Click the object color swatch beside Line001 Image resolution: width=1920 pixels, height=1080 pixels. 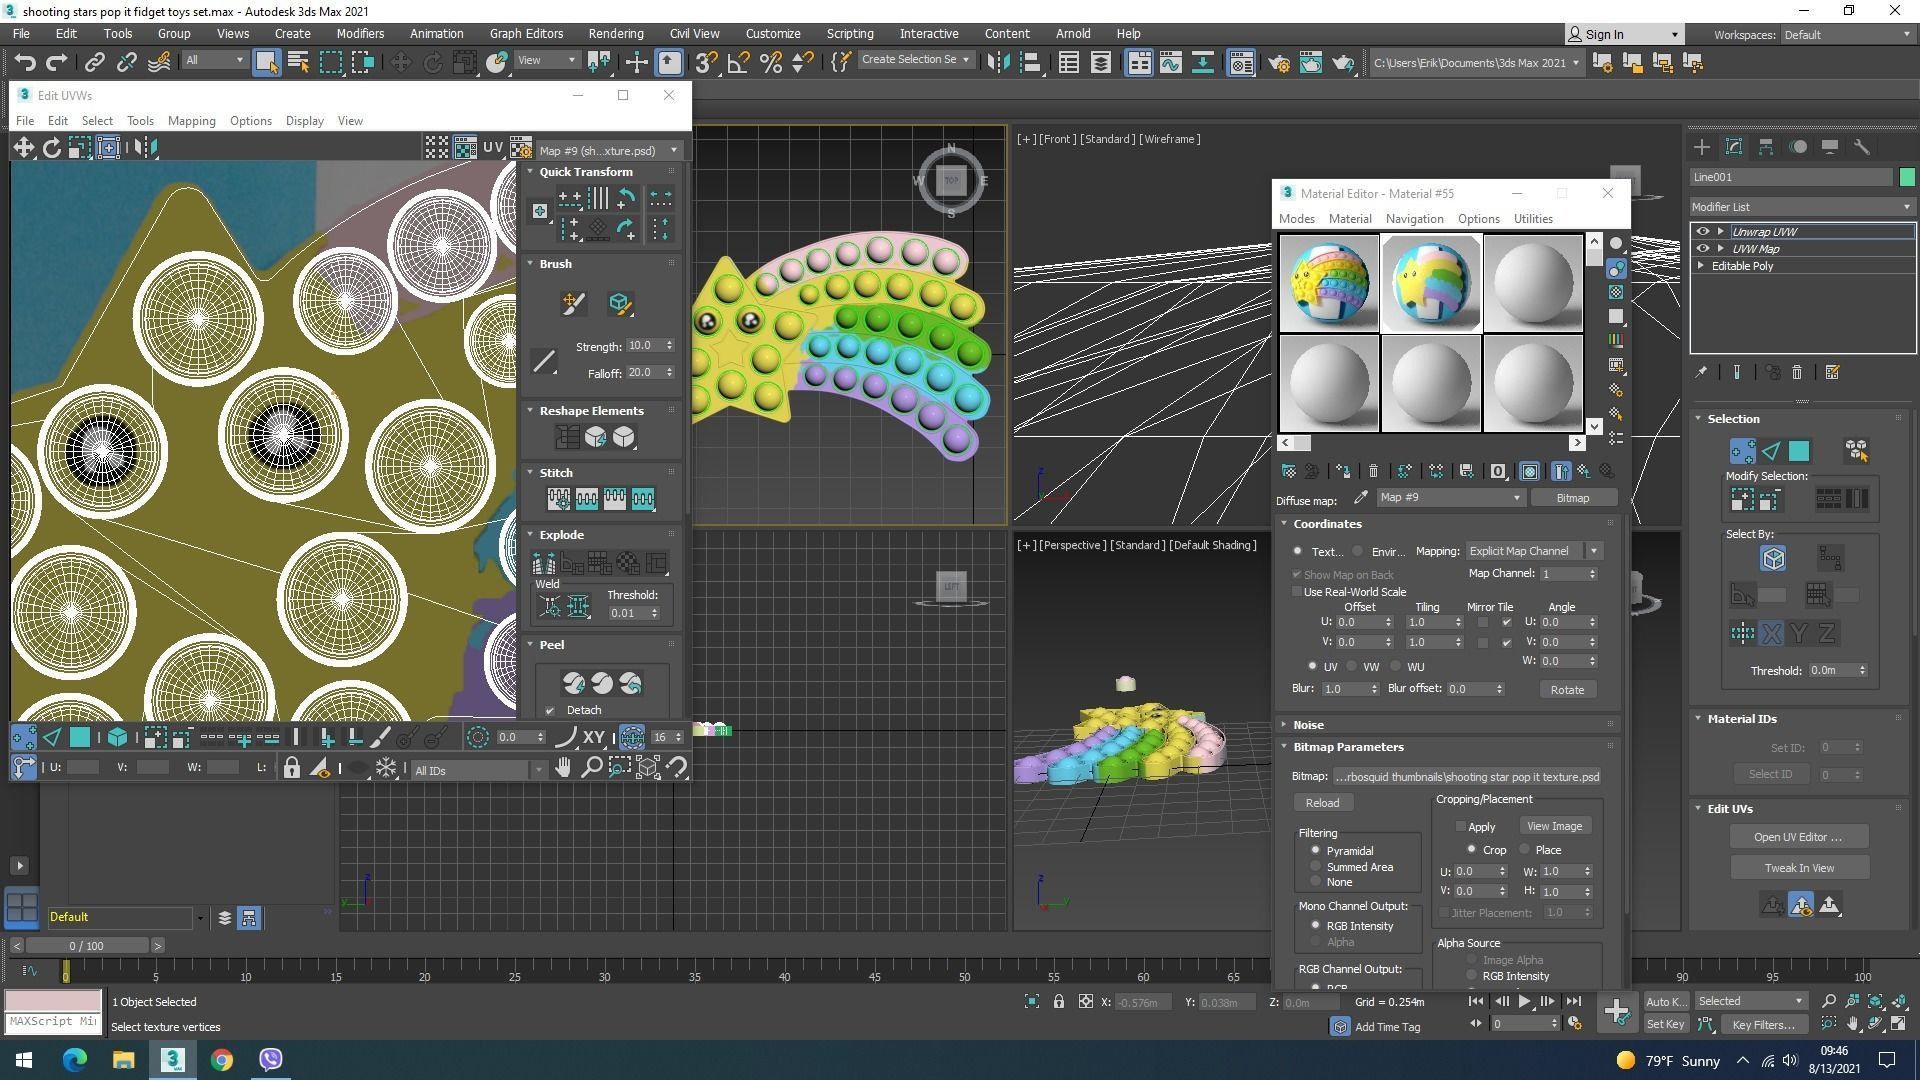[x=1906, y=177]
